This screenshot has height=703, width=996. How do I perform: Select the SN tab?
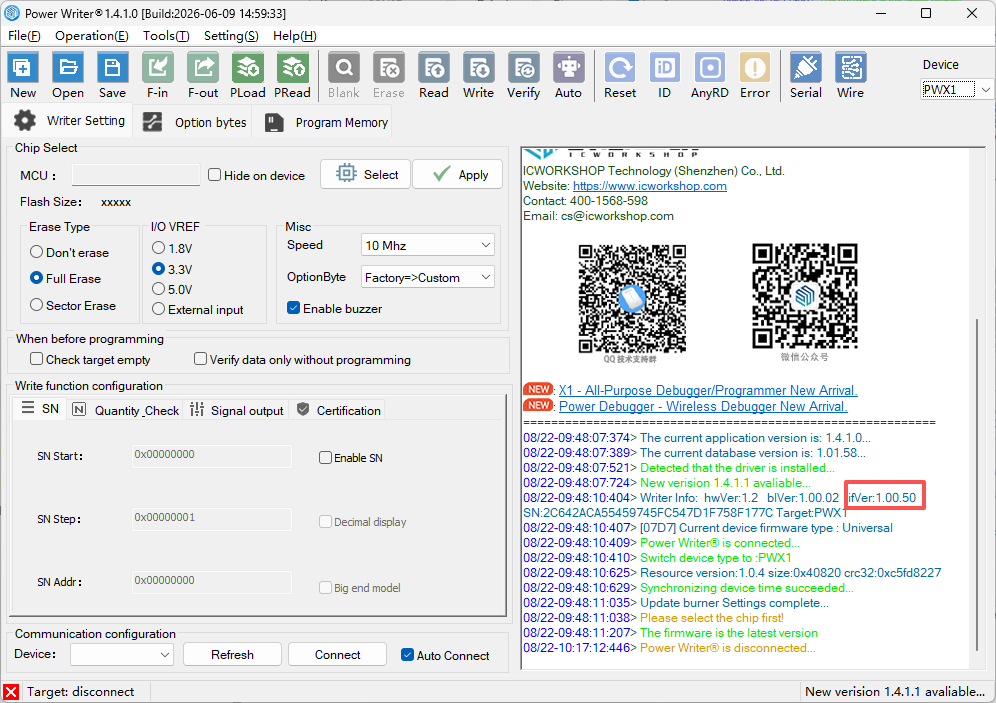click(39, 408)
